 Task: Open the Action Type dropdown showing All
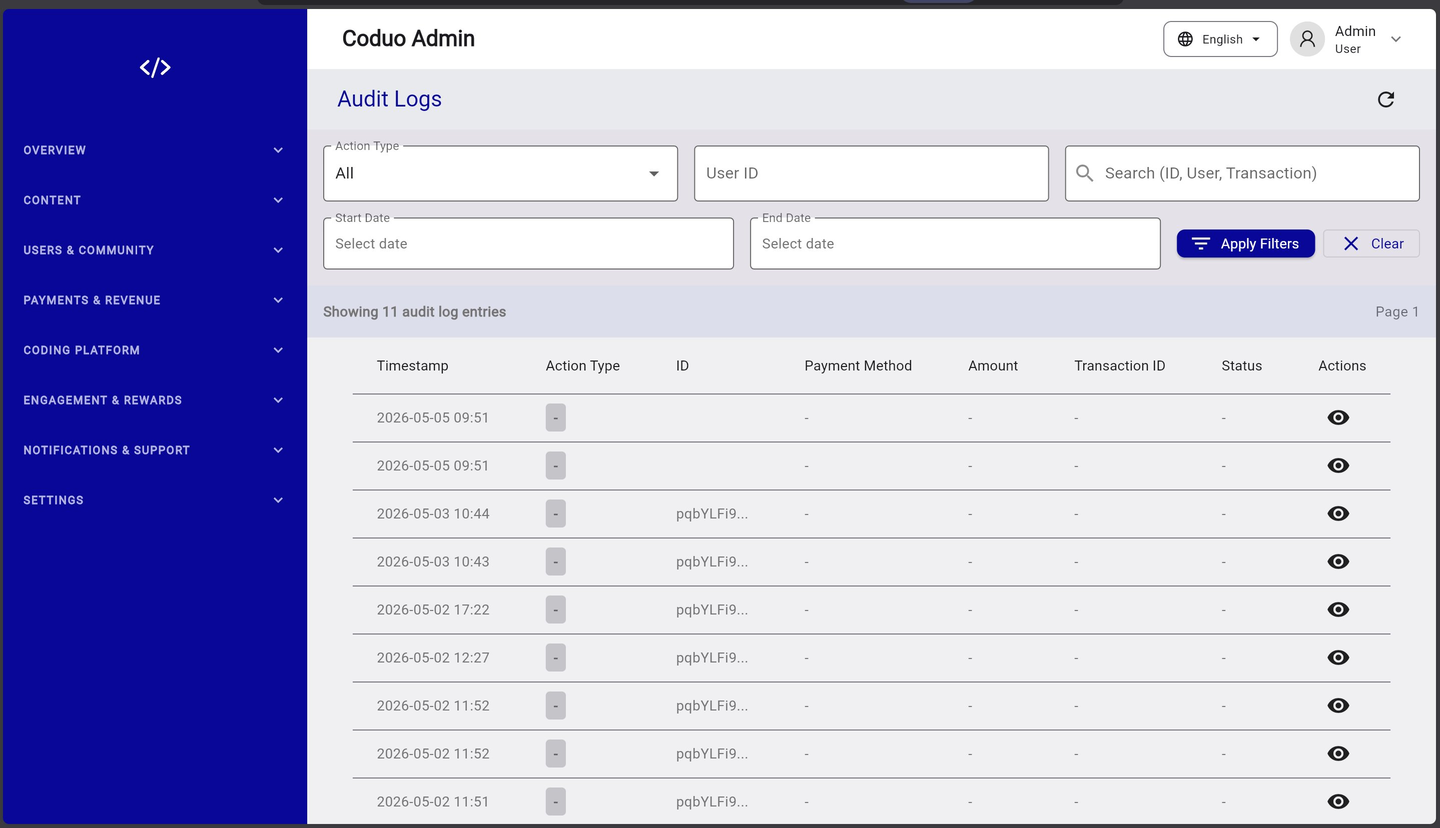click(500, 173)
